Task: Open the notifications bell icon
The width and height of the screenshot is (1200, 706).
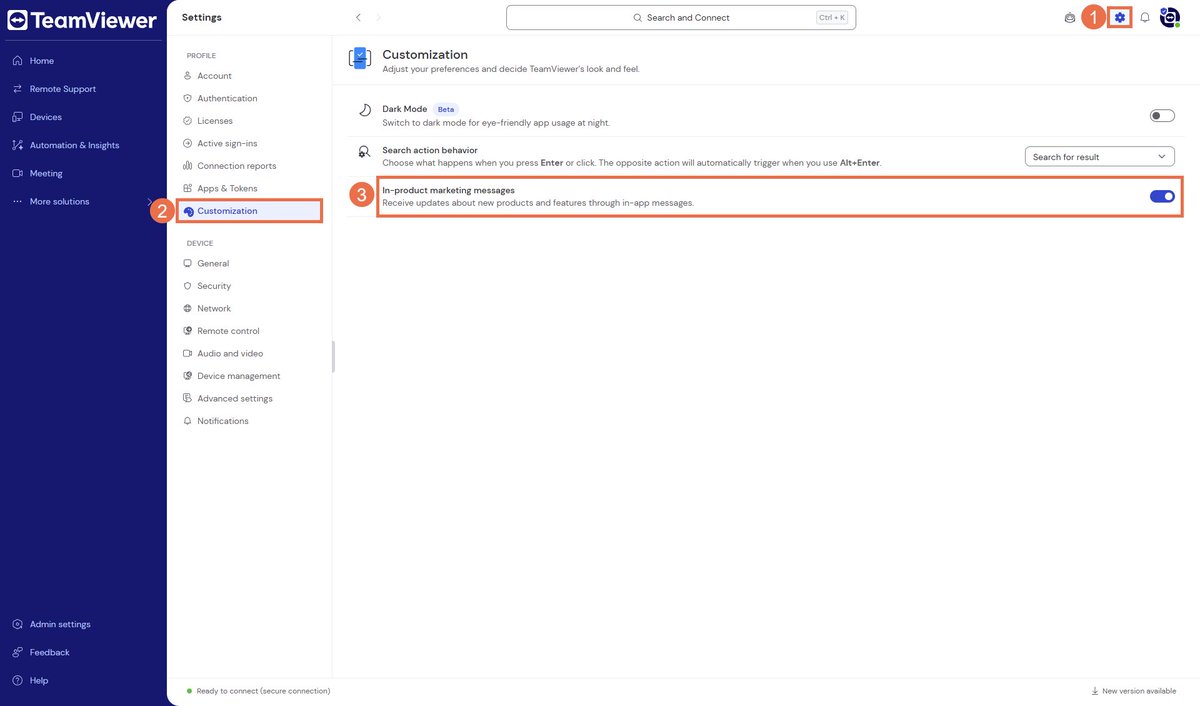Action: [x=1145, y=17]
